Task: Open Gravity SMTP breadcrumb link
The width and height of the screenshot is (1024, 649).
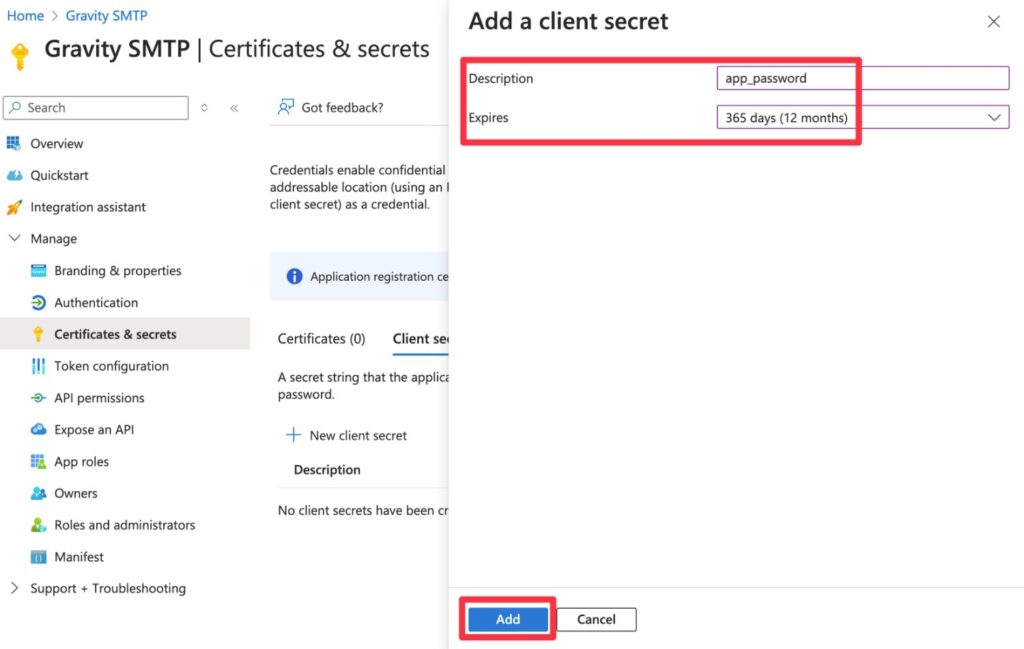Action: coord(106,16)
